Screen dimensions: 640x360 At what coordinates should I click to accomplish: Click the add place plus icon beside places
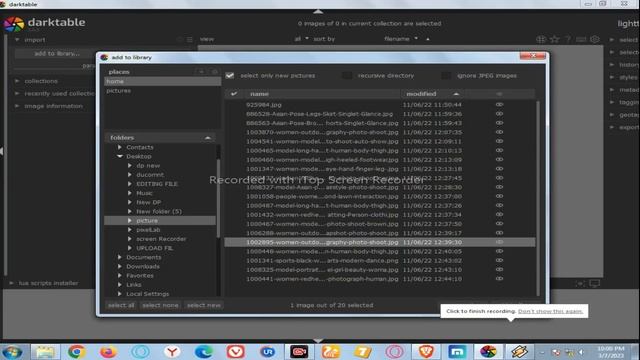click(201, 71)
